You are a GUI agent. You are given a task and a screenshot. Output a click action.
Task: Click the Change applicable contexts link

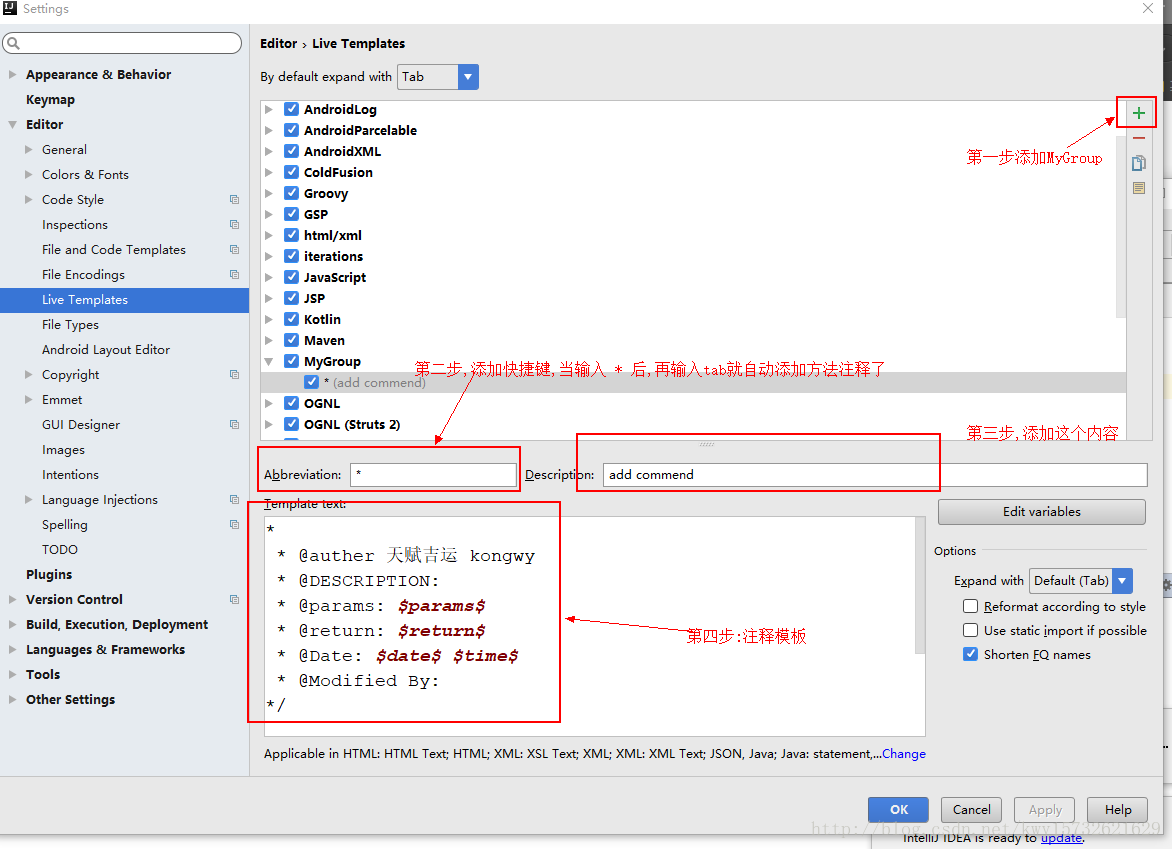pos(904,754)
